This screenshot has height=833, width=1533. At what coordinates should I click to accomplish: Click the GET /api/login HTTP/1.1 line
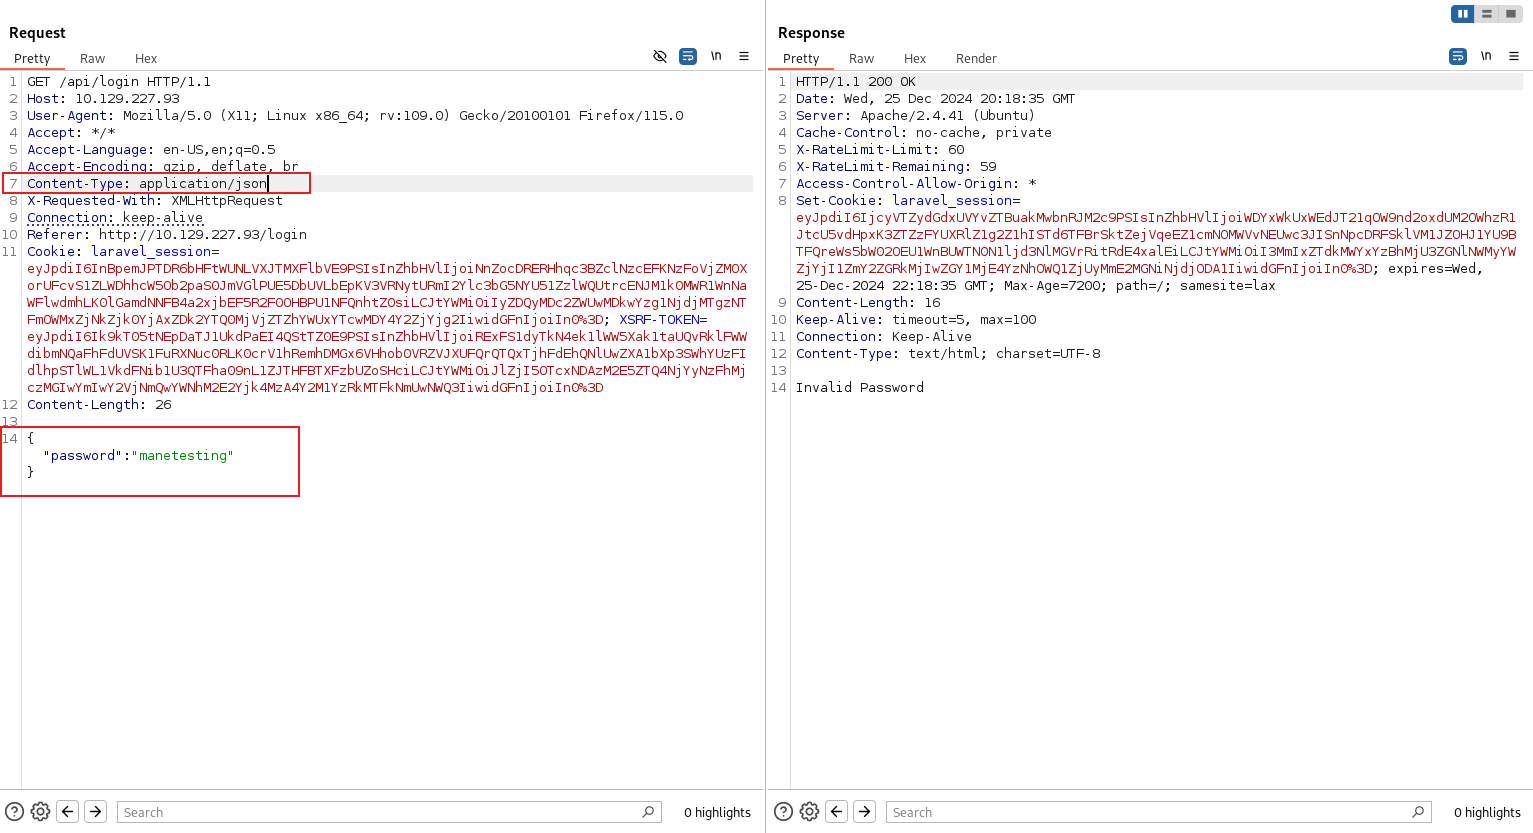[x=119, y=82]
